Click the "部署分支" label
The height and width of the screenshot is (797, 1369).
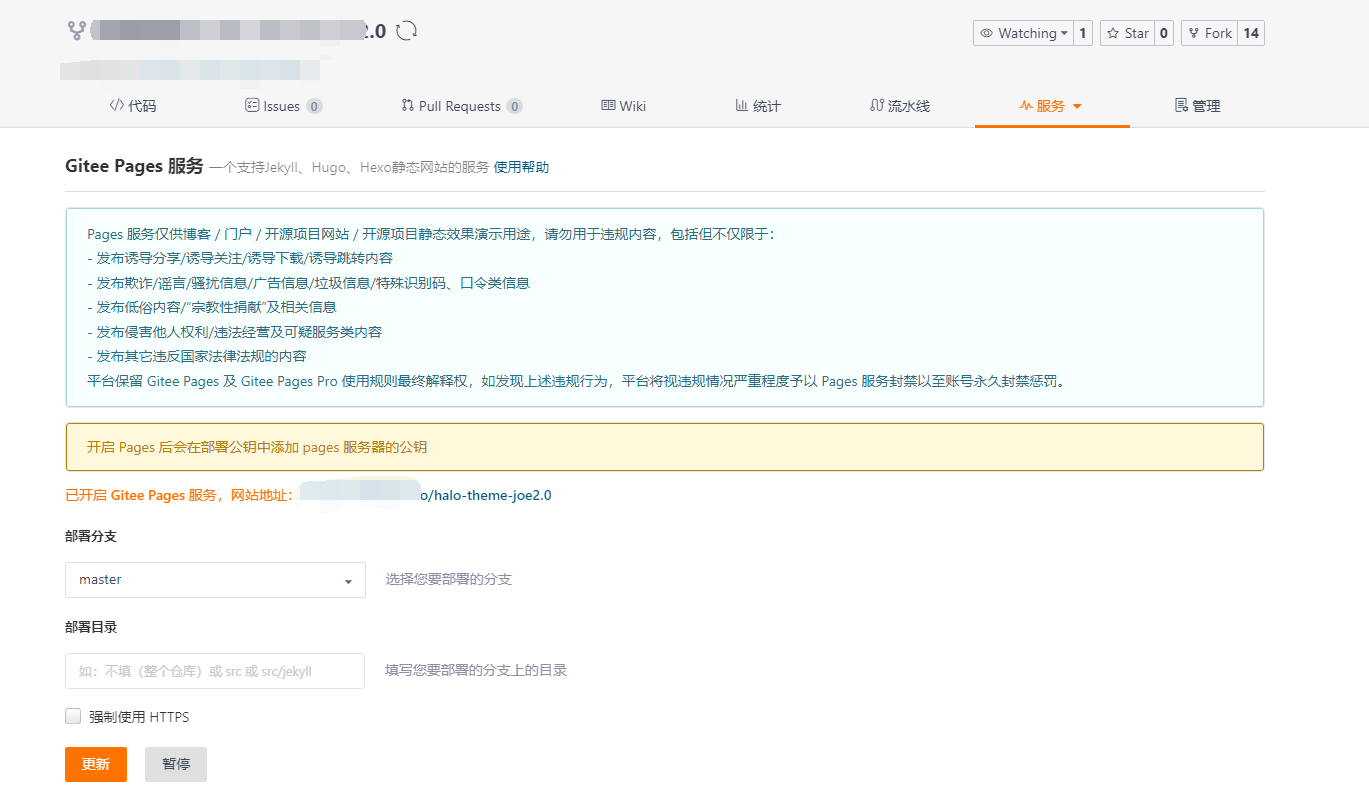(x=91, y=537)
